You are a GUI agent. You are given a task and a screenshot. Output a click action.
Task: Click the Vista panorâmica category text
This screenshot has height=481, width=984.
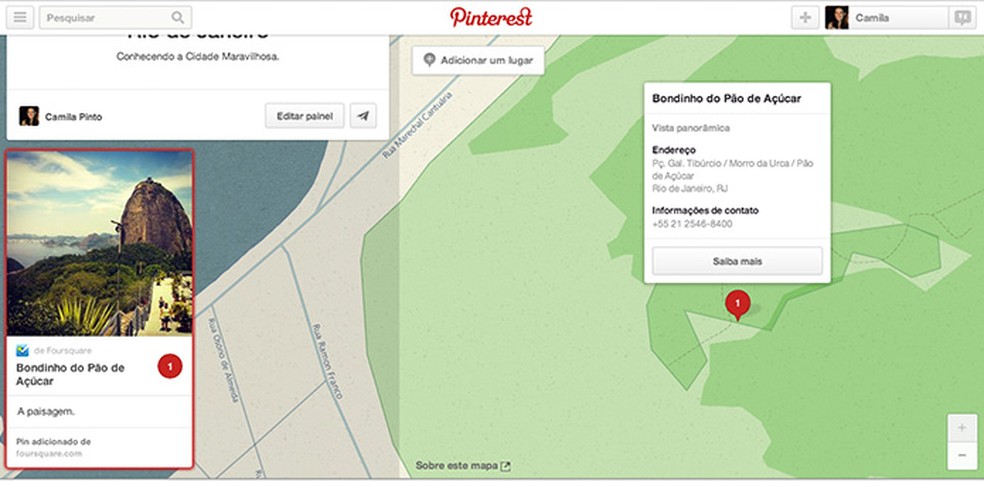coord(690,128)
